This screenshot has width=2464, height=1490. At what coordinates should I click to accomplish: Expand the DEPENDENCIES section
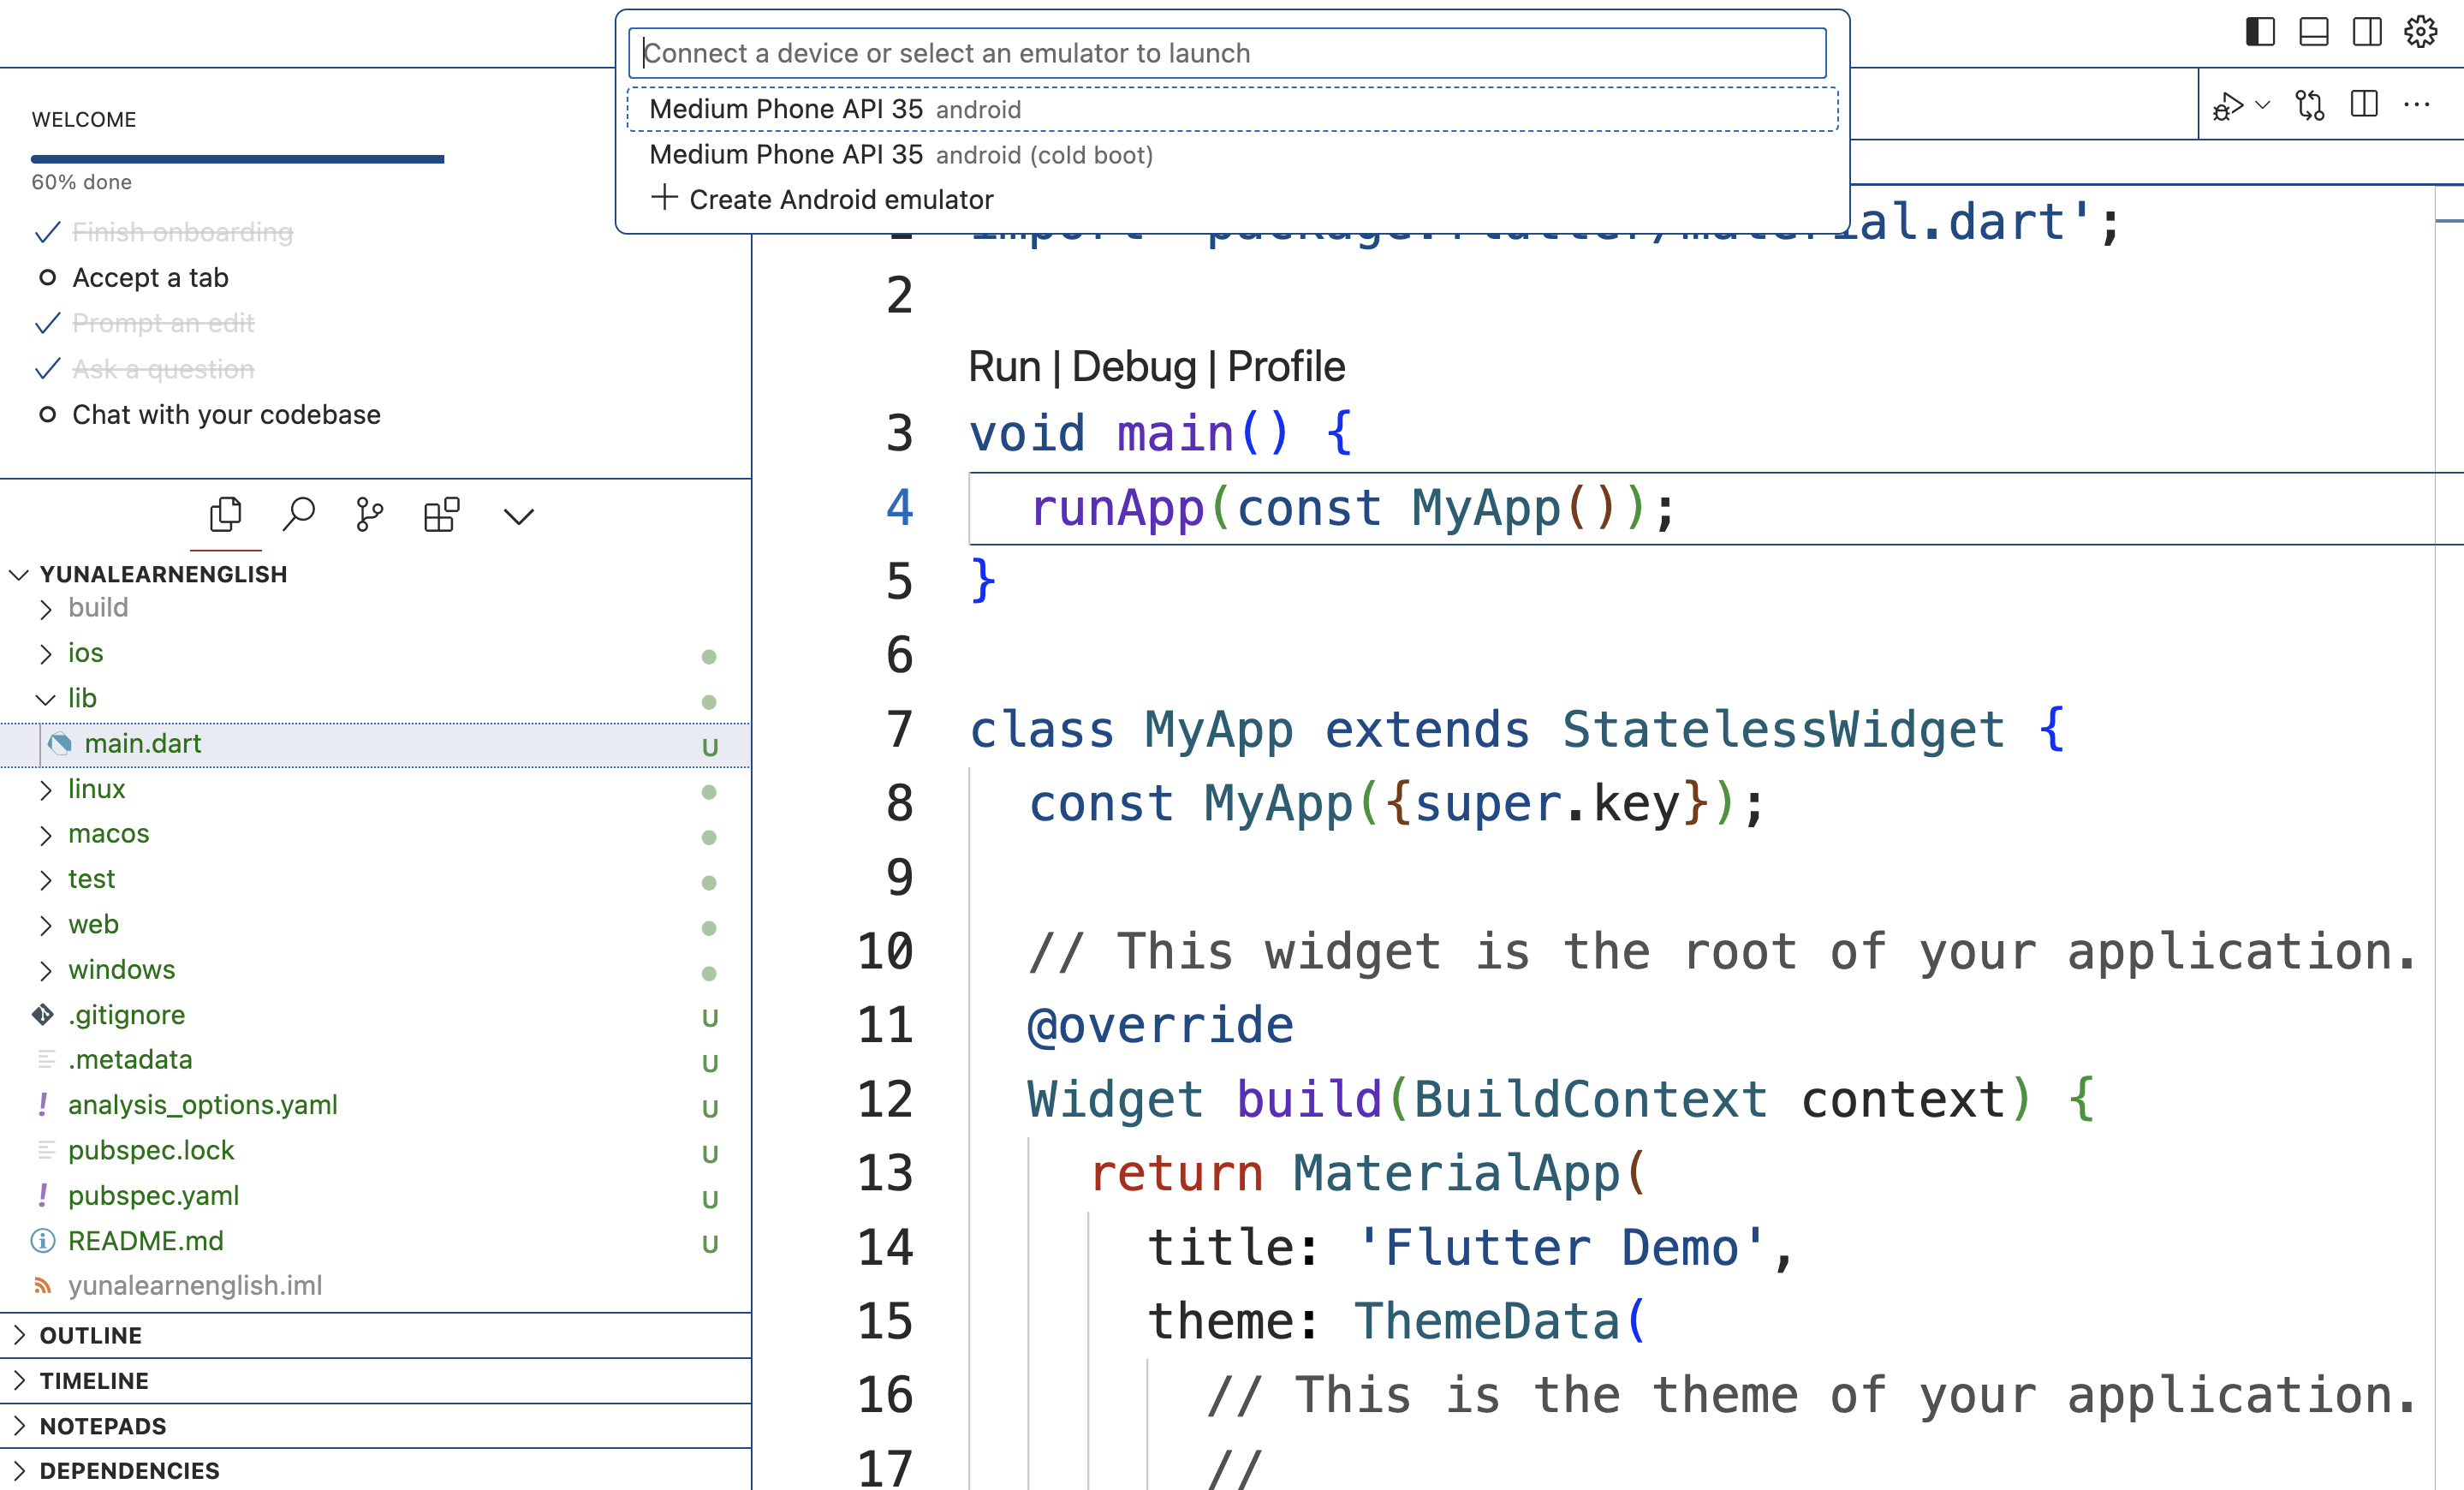(375, 1471)
